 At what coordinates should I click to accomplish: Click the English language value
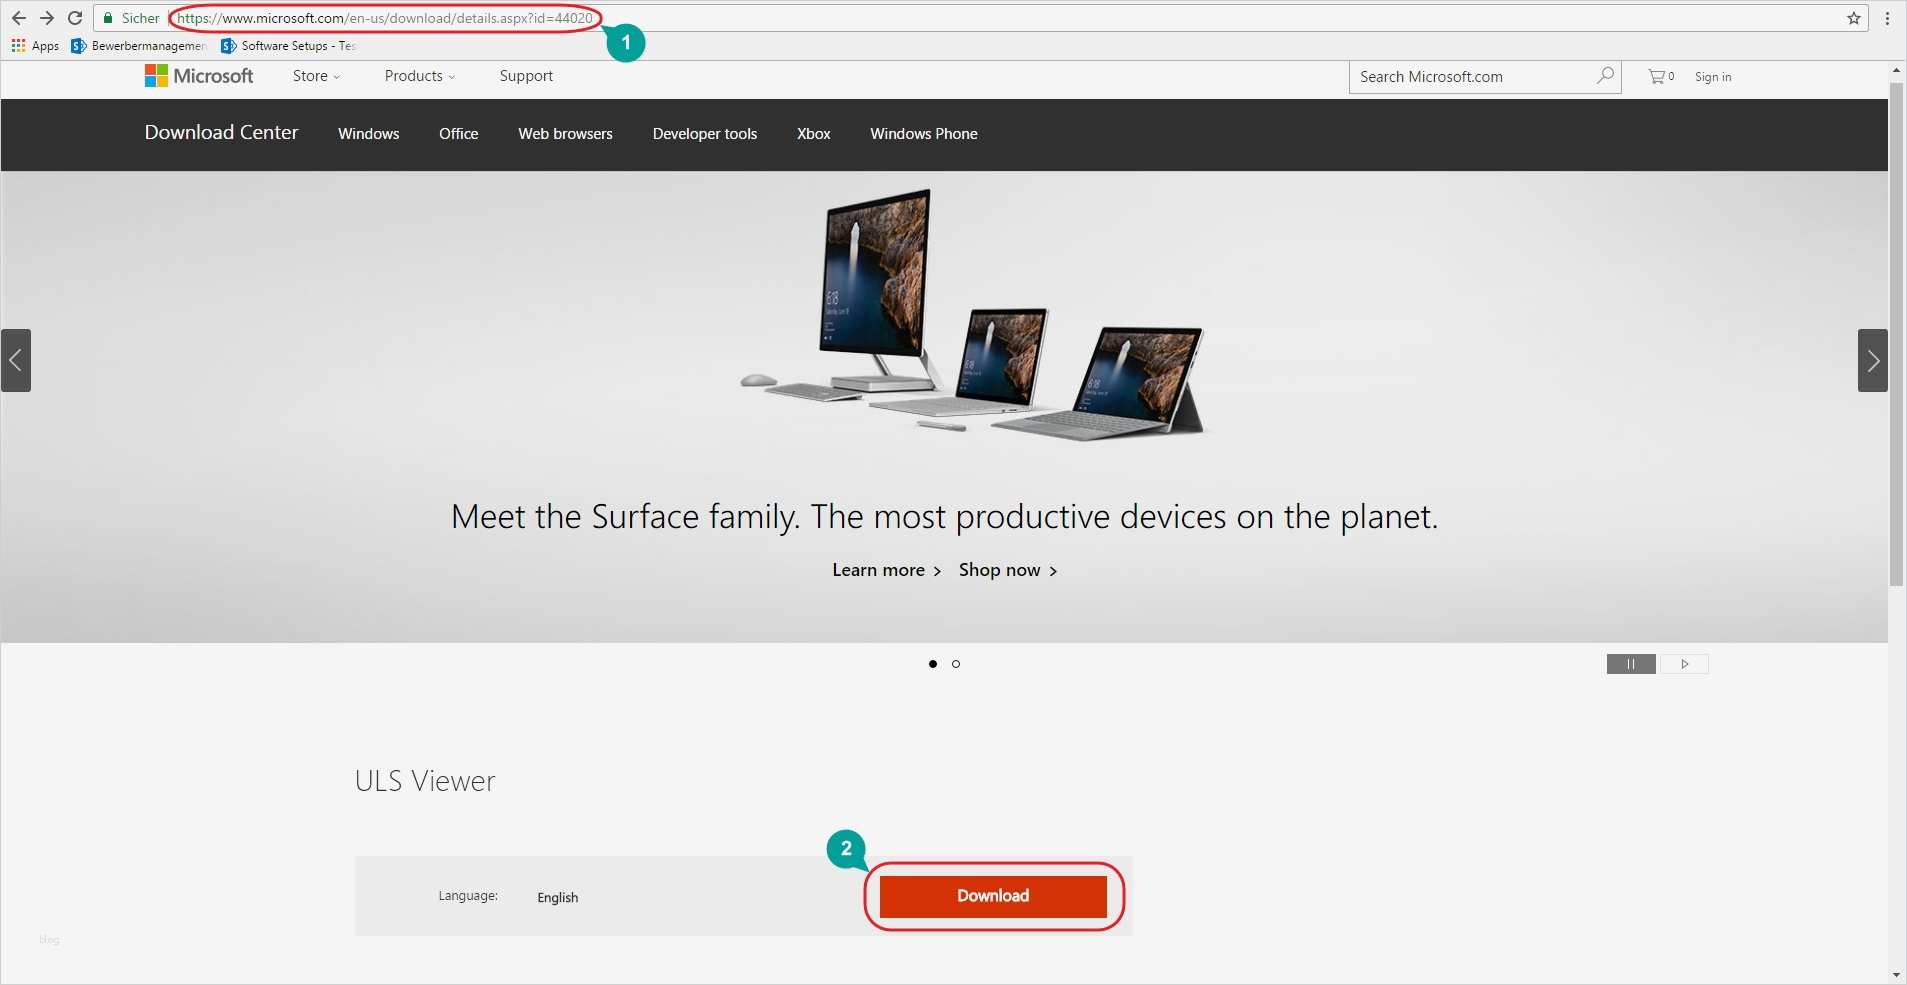pos(558,897)
